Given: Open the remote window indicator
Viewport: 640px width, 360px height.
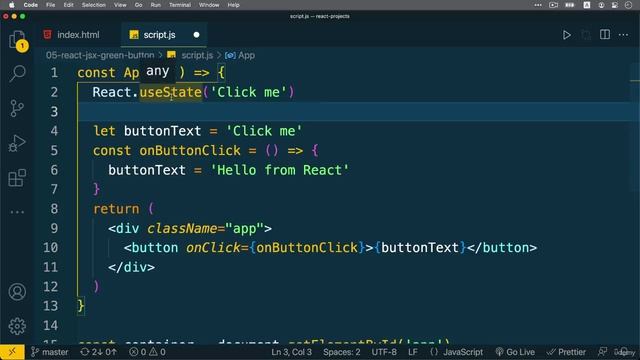Looking at the screenshot, I should coord(12,352).
